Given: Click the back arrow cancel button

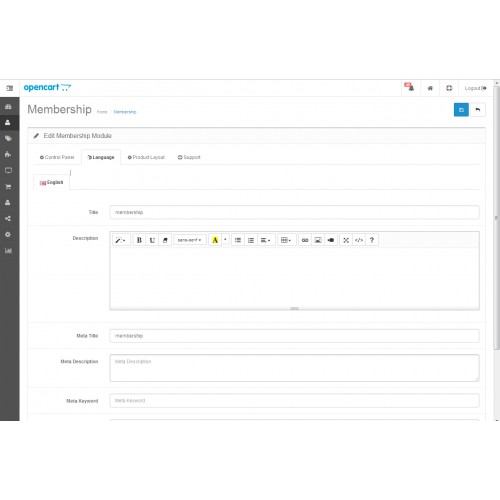Looking at the screenshot, I should click(478, 110).
